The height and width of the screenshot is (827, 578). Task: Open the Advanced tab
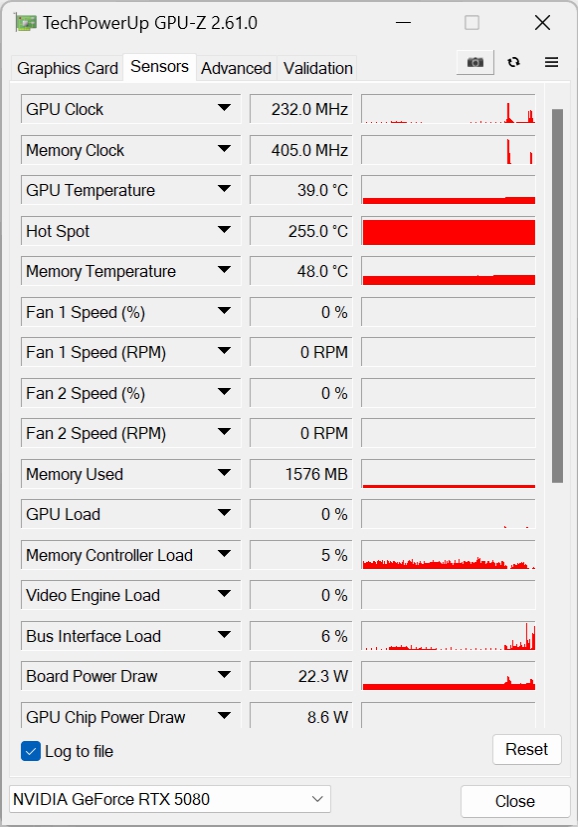pyautogui.click(x=236, y=68)
